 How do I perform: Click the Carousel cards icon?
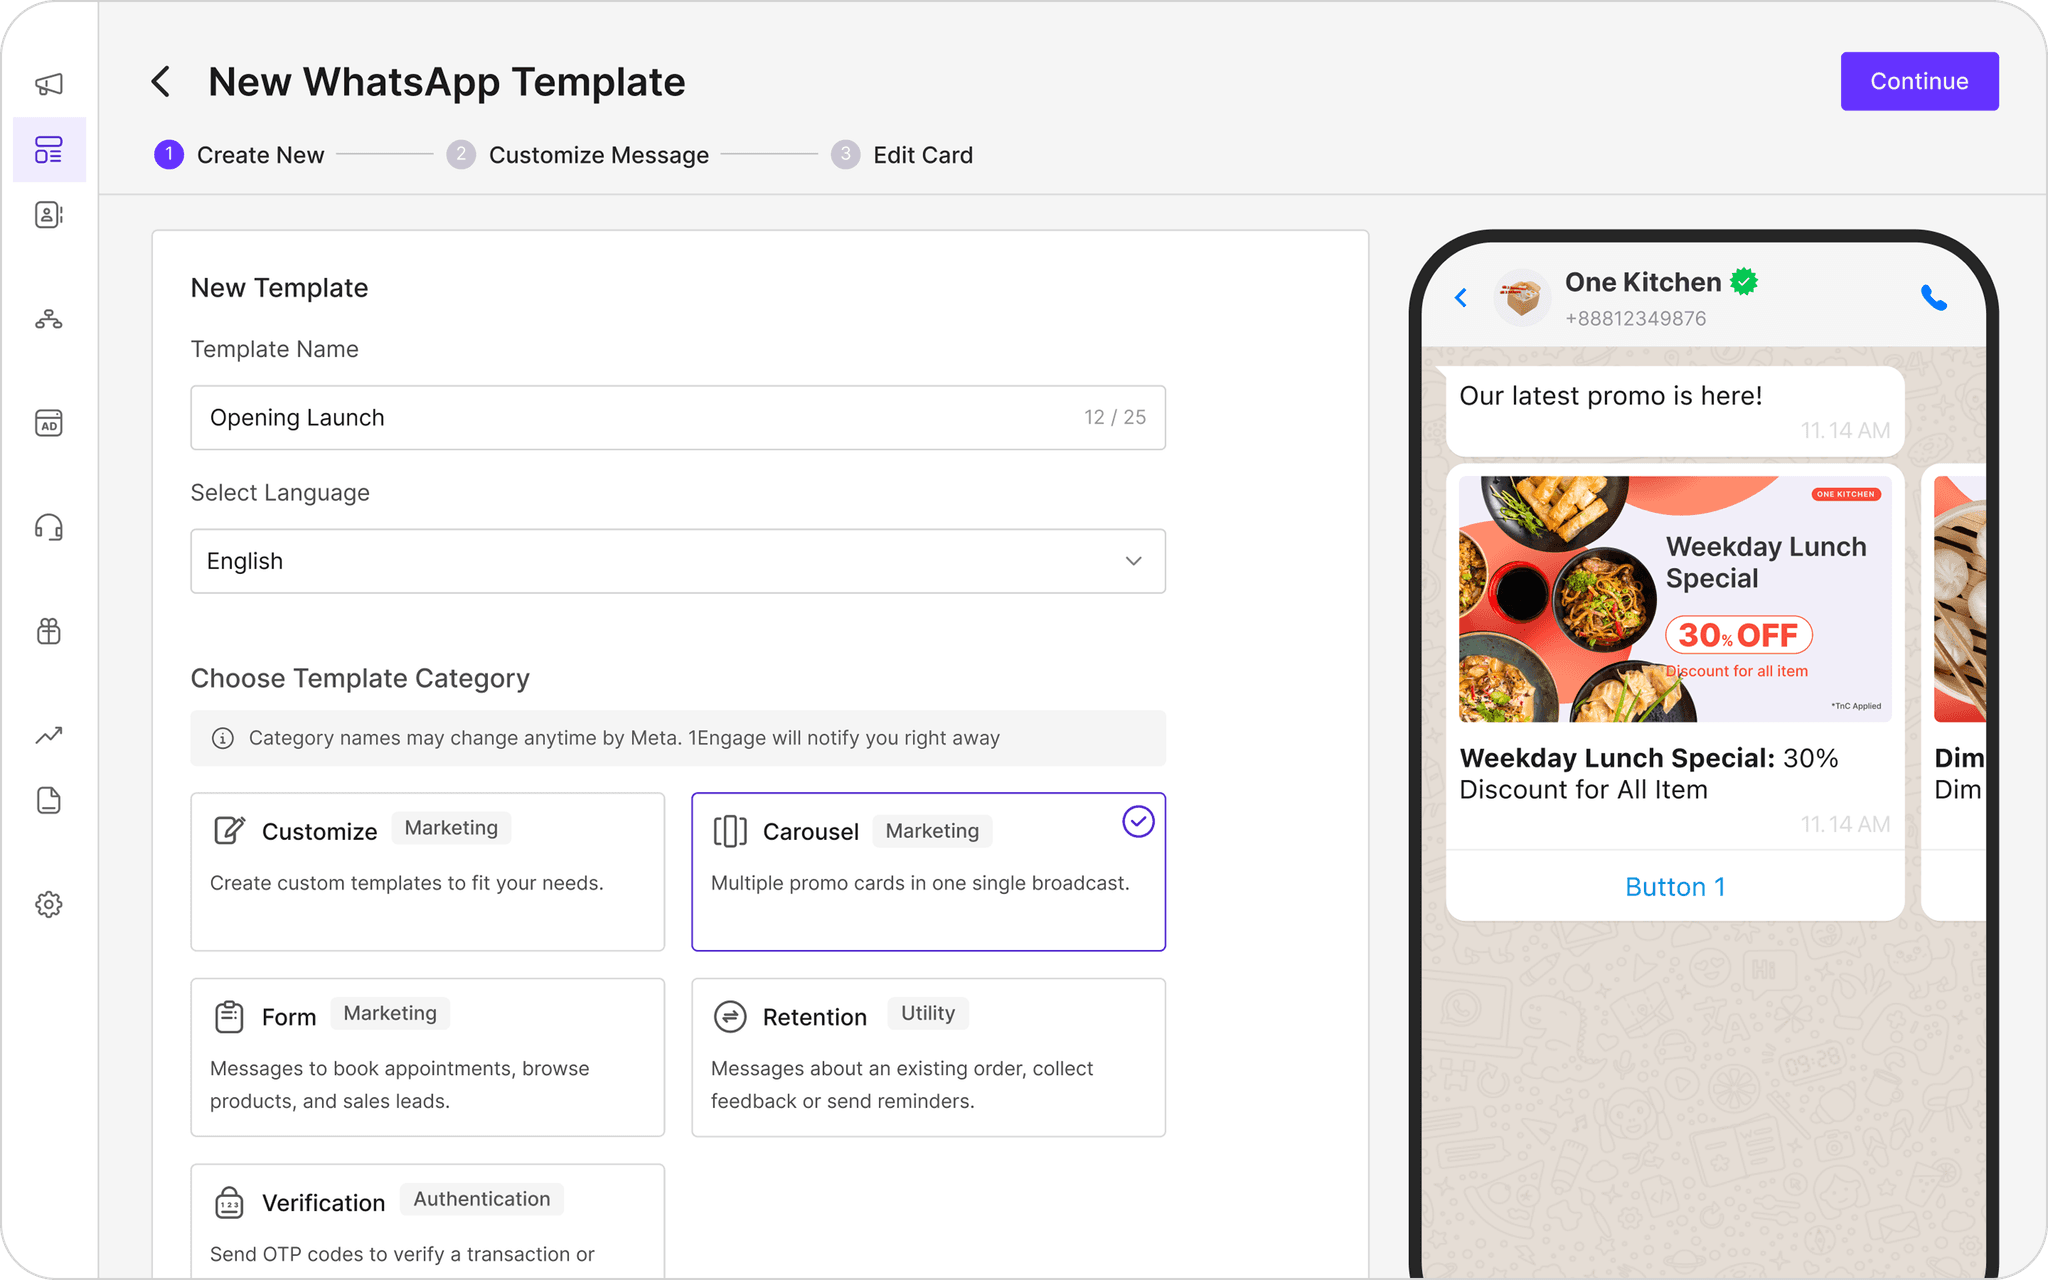coord(730,830)
